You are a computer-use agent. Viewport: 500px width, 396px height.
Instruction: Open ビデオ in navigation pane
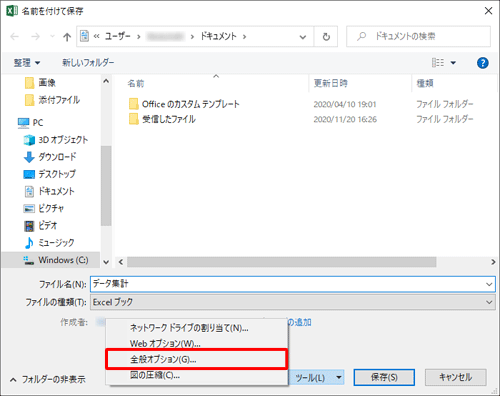click(40, 226)
